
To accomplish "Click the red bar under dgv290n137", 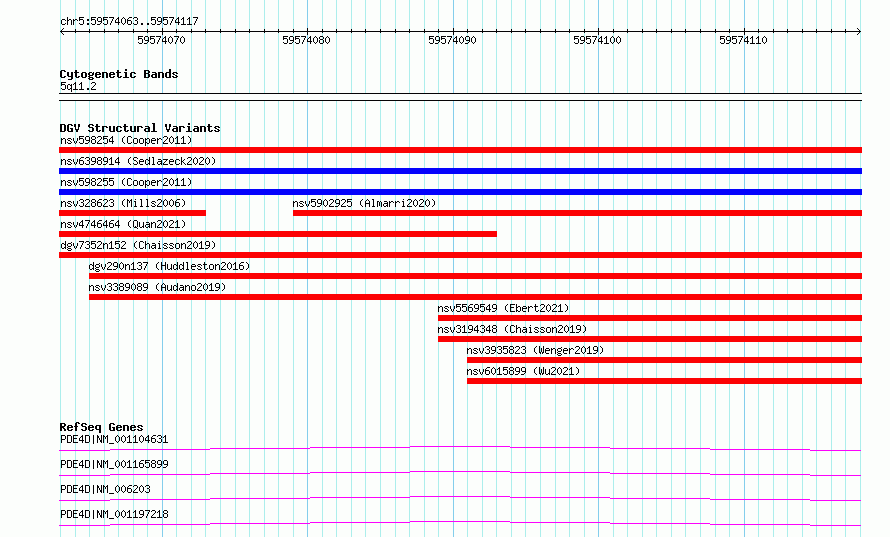I will coord(475,276).
